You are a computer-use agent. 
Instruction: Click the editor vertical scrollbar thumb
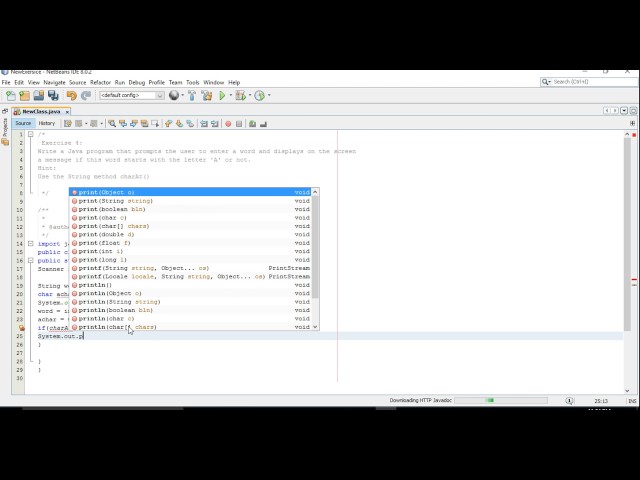(x=627, y=235)
